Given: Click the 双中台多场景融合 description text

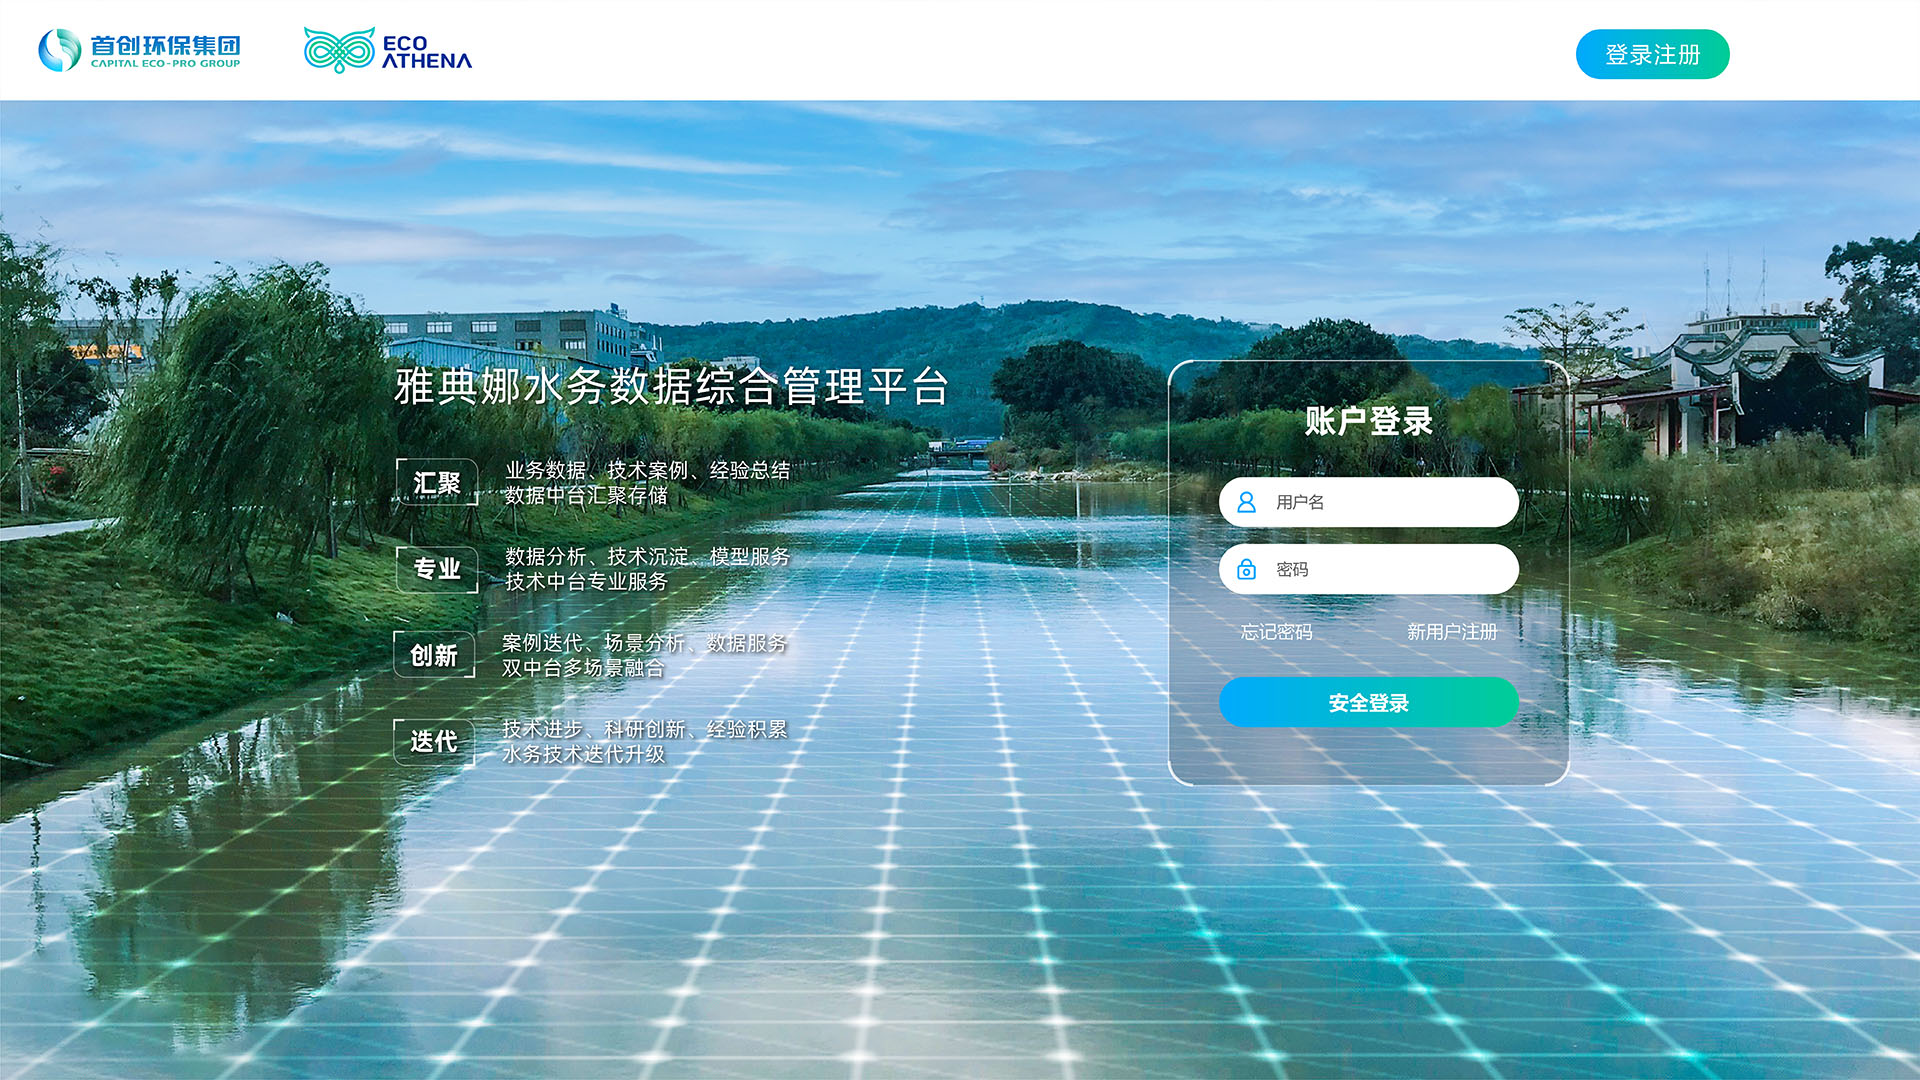Looking at the screenshot, I should pos(583,668).
